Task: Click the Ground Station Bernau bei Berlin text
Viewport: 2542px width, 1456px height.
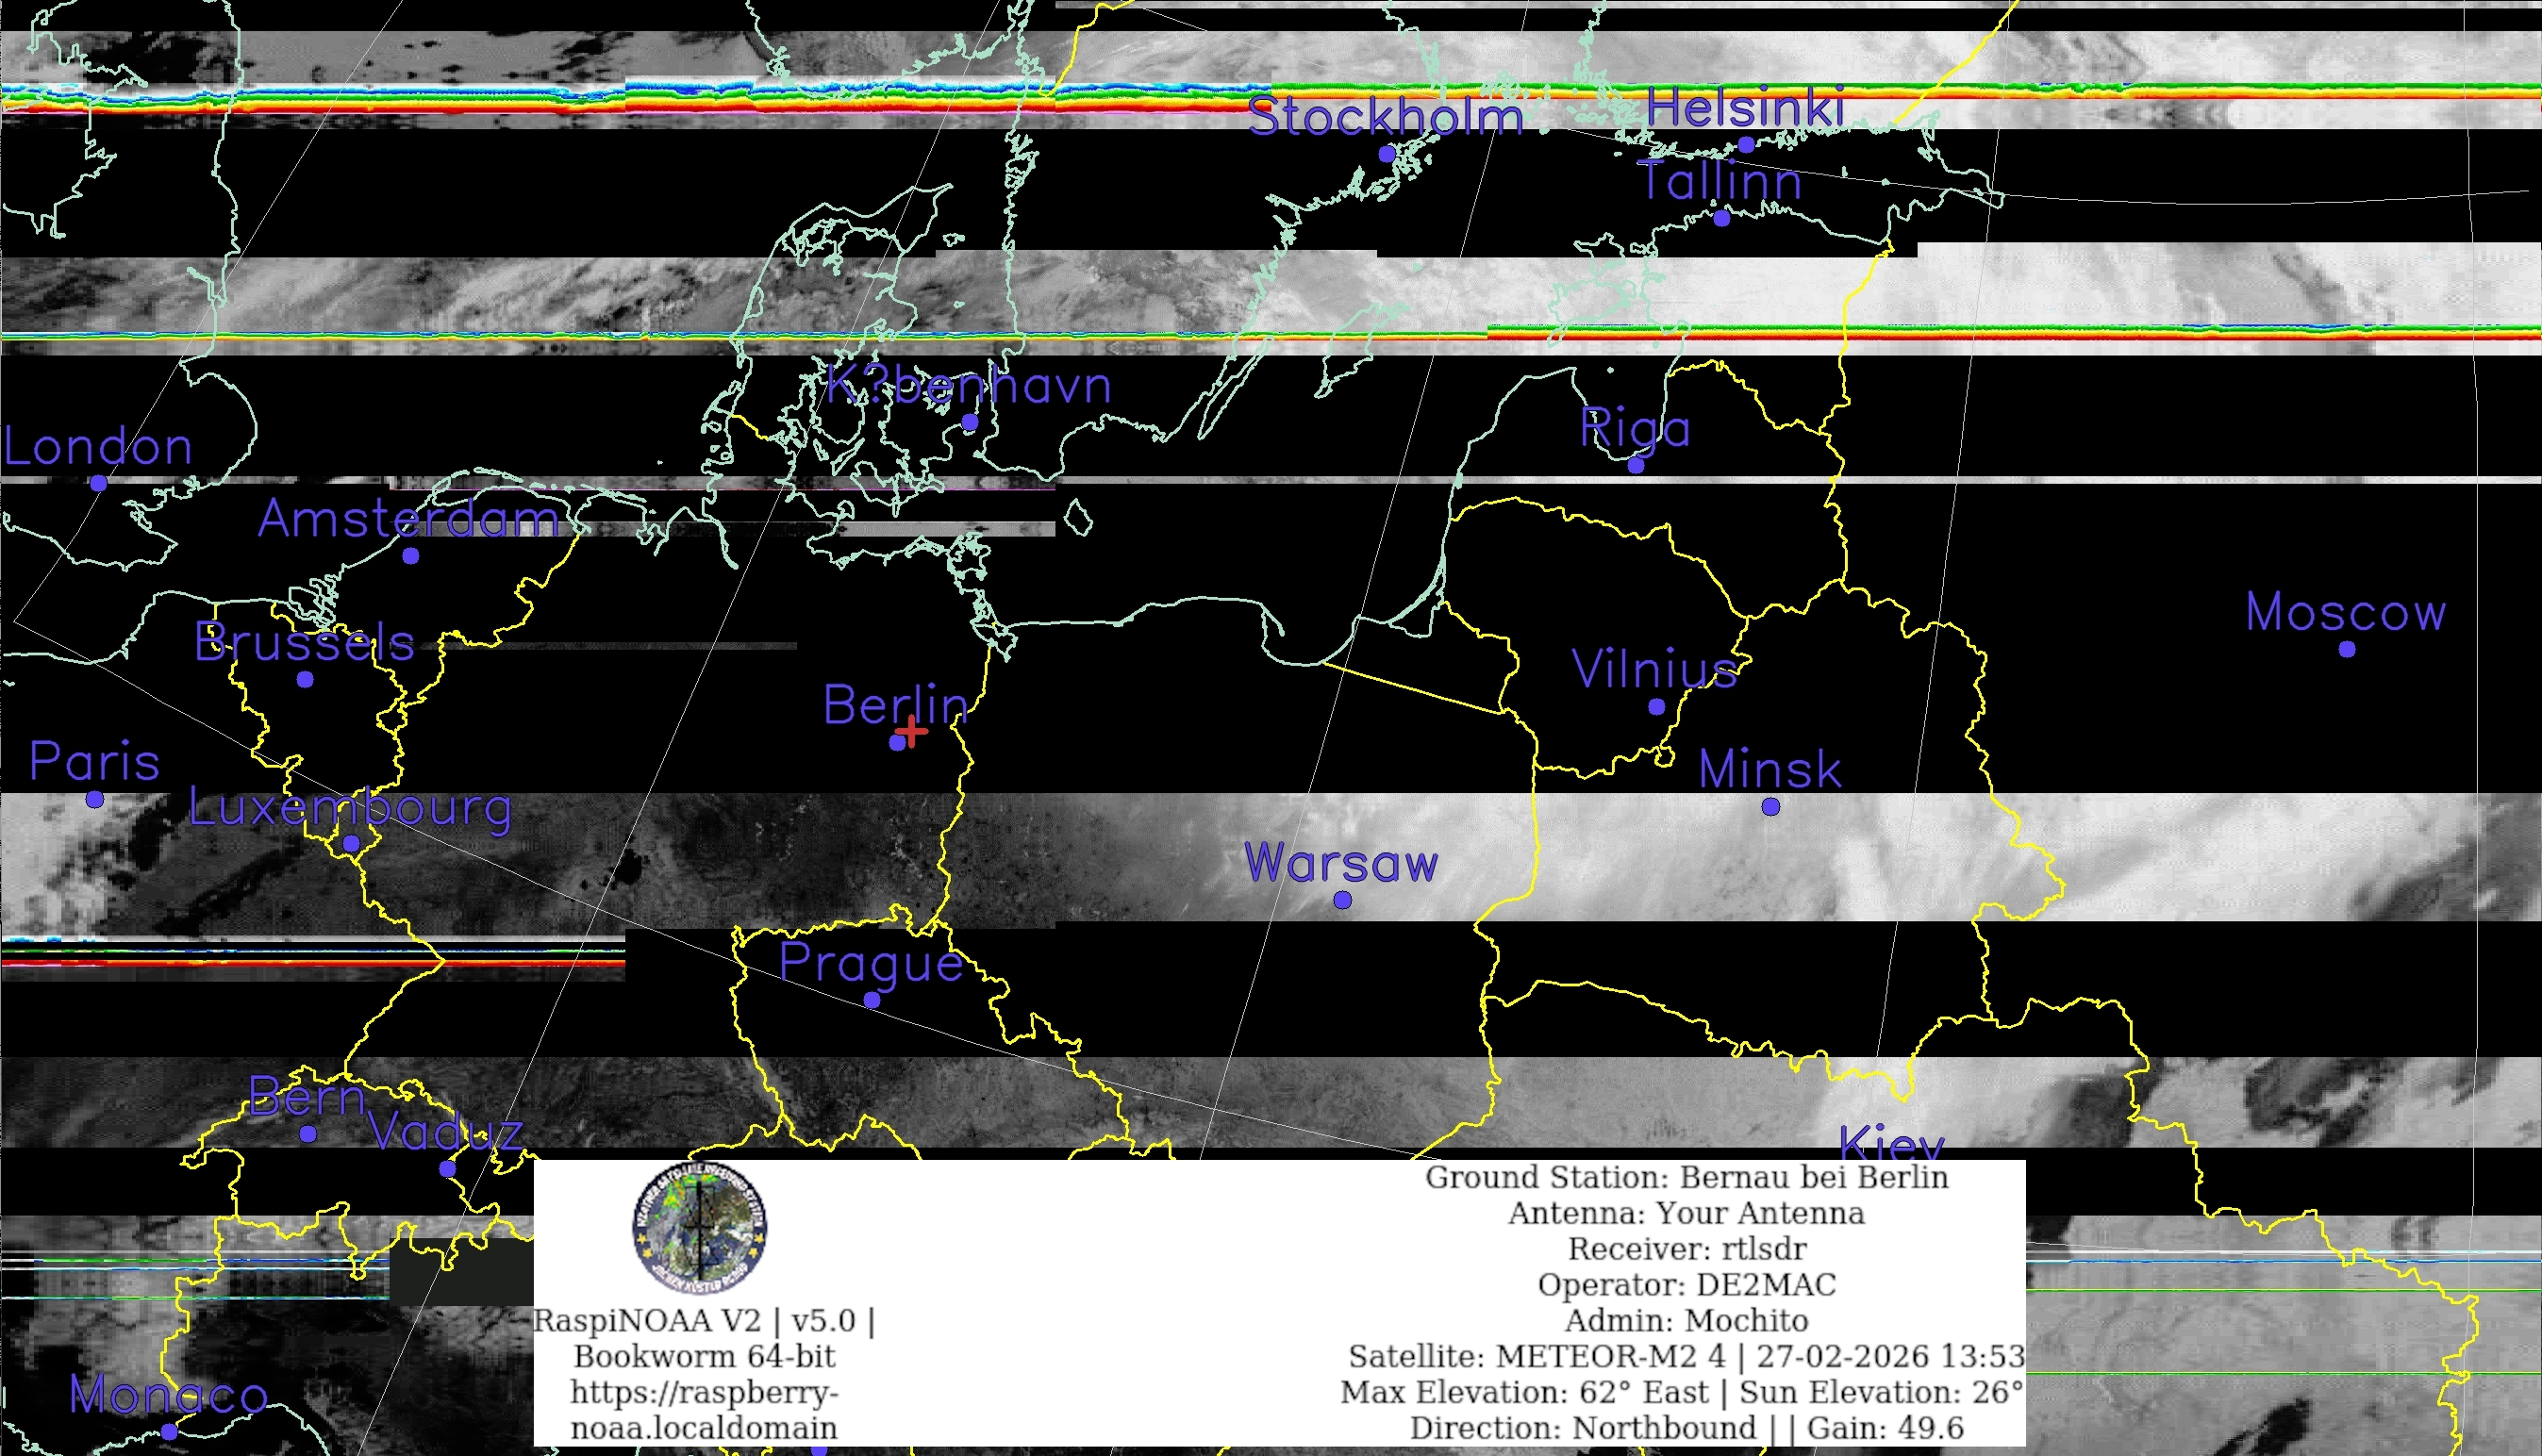Action: click(x=1686, y=1177)
